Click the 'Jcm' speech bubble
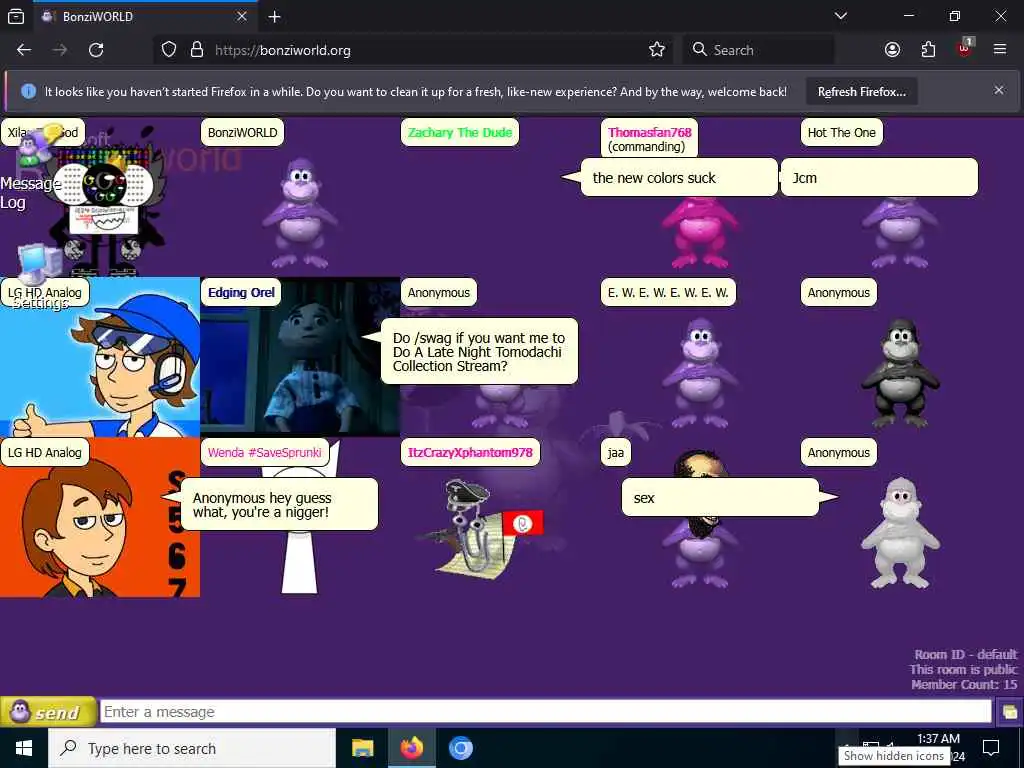 pos(879,178)
